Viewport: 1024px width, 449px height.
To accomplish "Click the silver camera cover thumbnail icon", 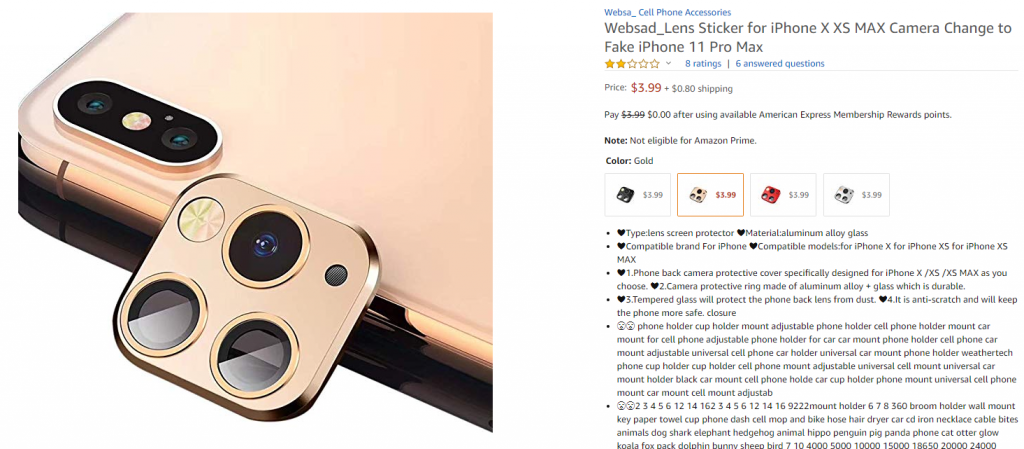I will coord(844,194).
